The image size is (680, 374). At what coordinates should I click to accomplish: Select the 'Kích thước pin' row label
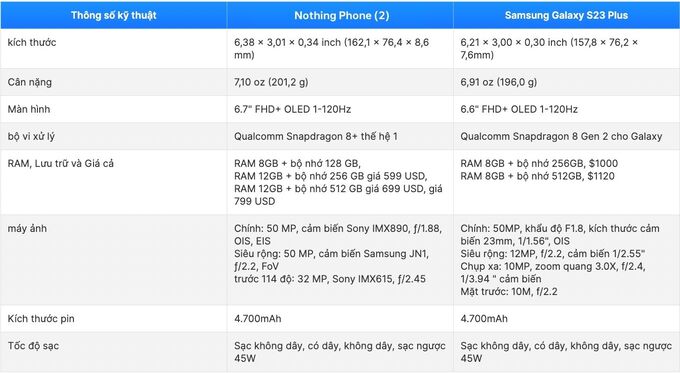click(x=41, y=319)
